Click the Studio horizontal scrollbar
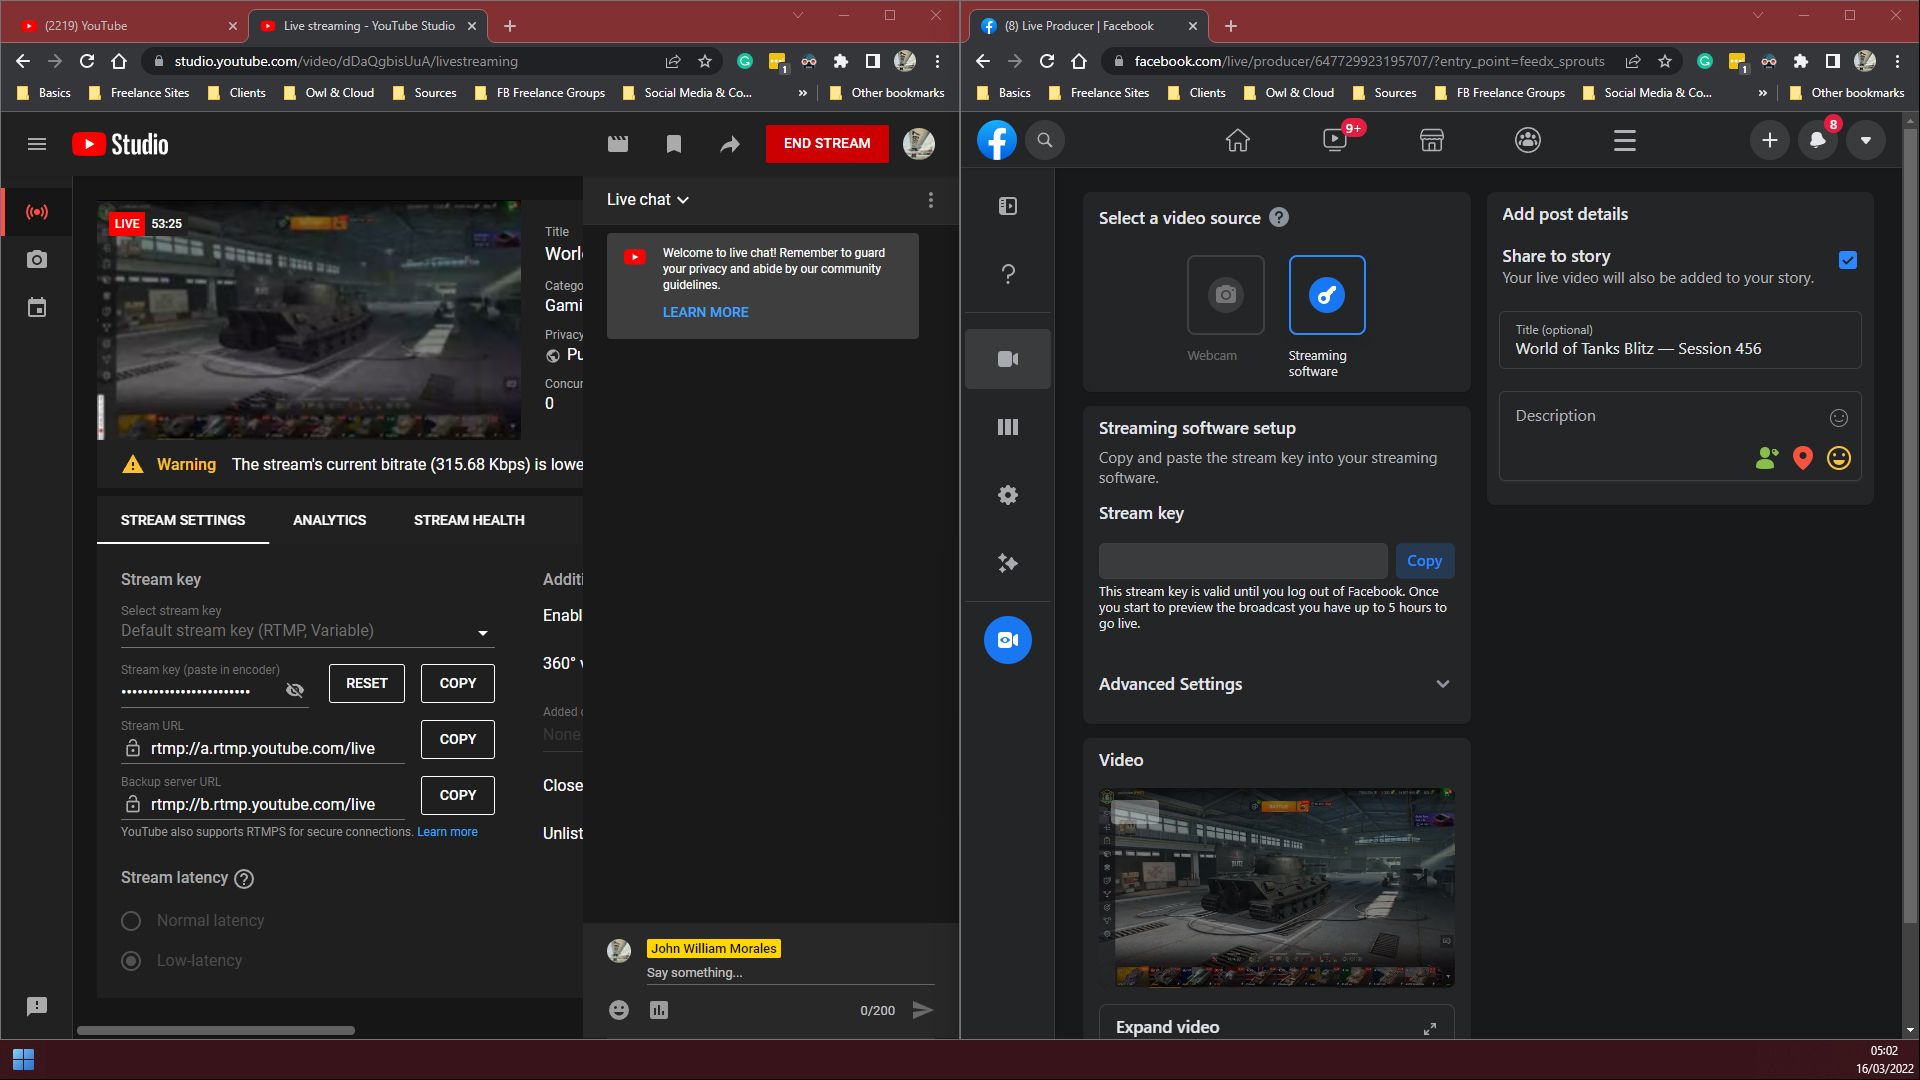This screenshot has width=1920, height=1080. pos(216,1030)
